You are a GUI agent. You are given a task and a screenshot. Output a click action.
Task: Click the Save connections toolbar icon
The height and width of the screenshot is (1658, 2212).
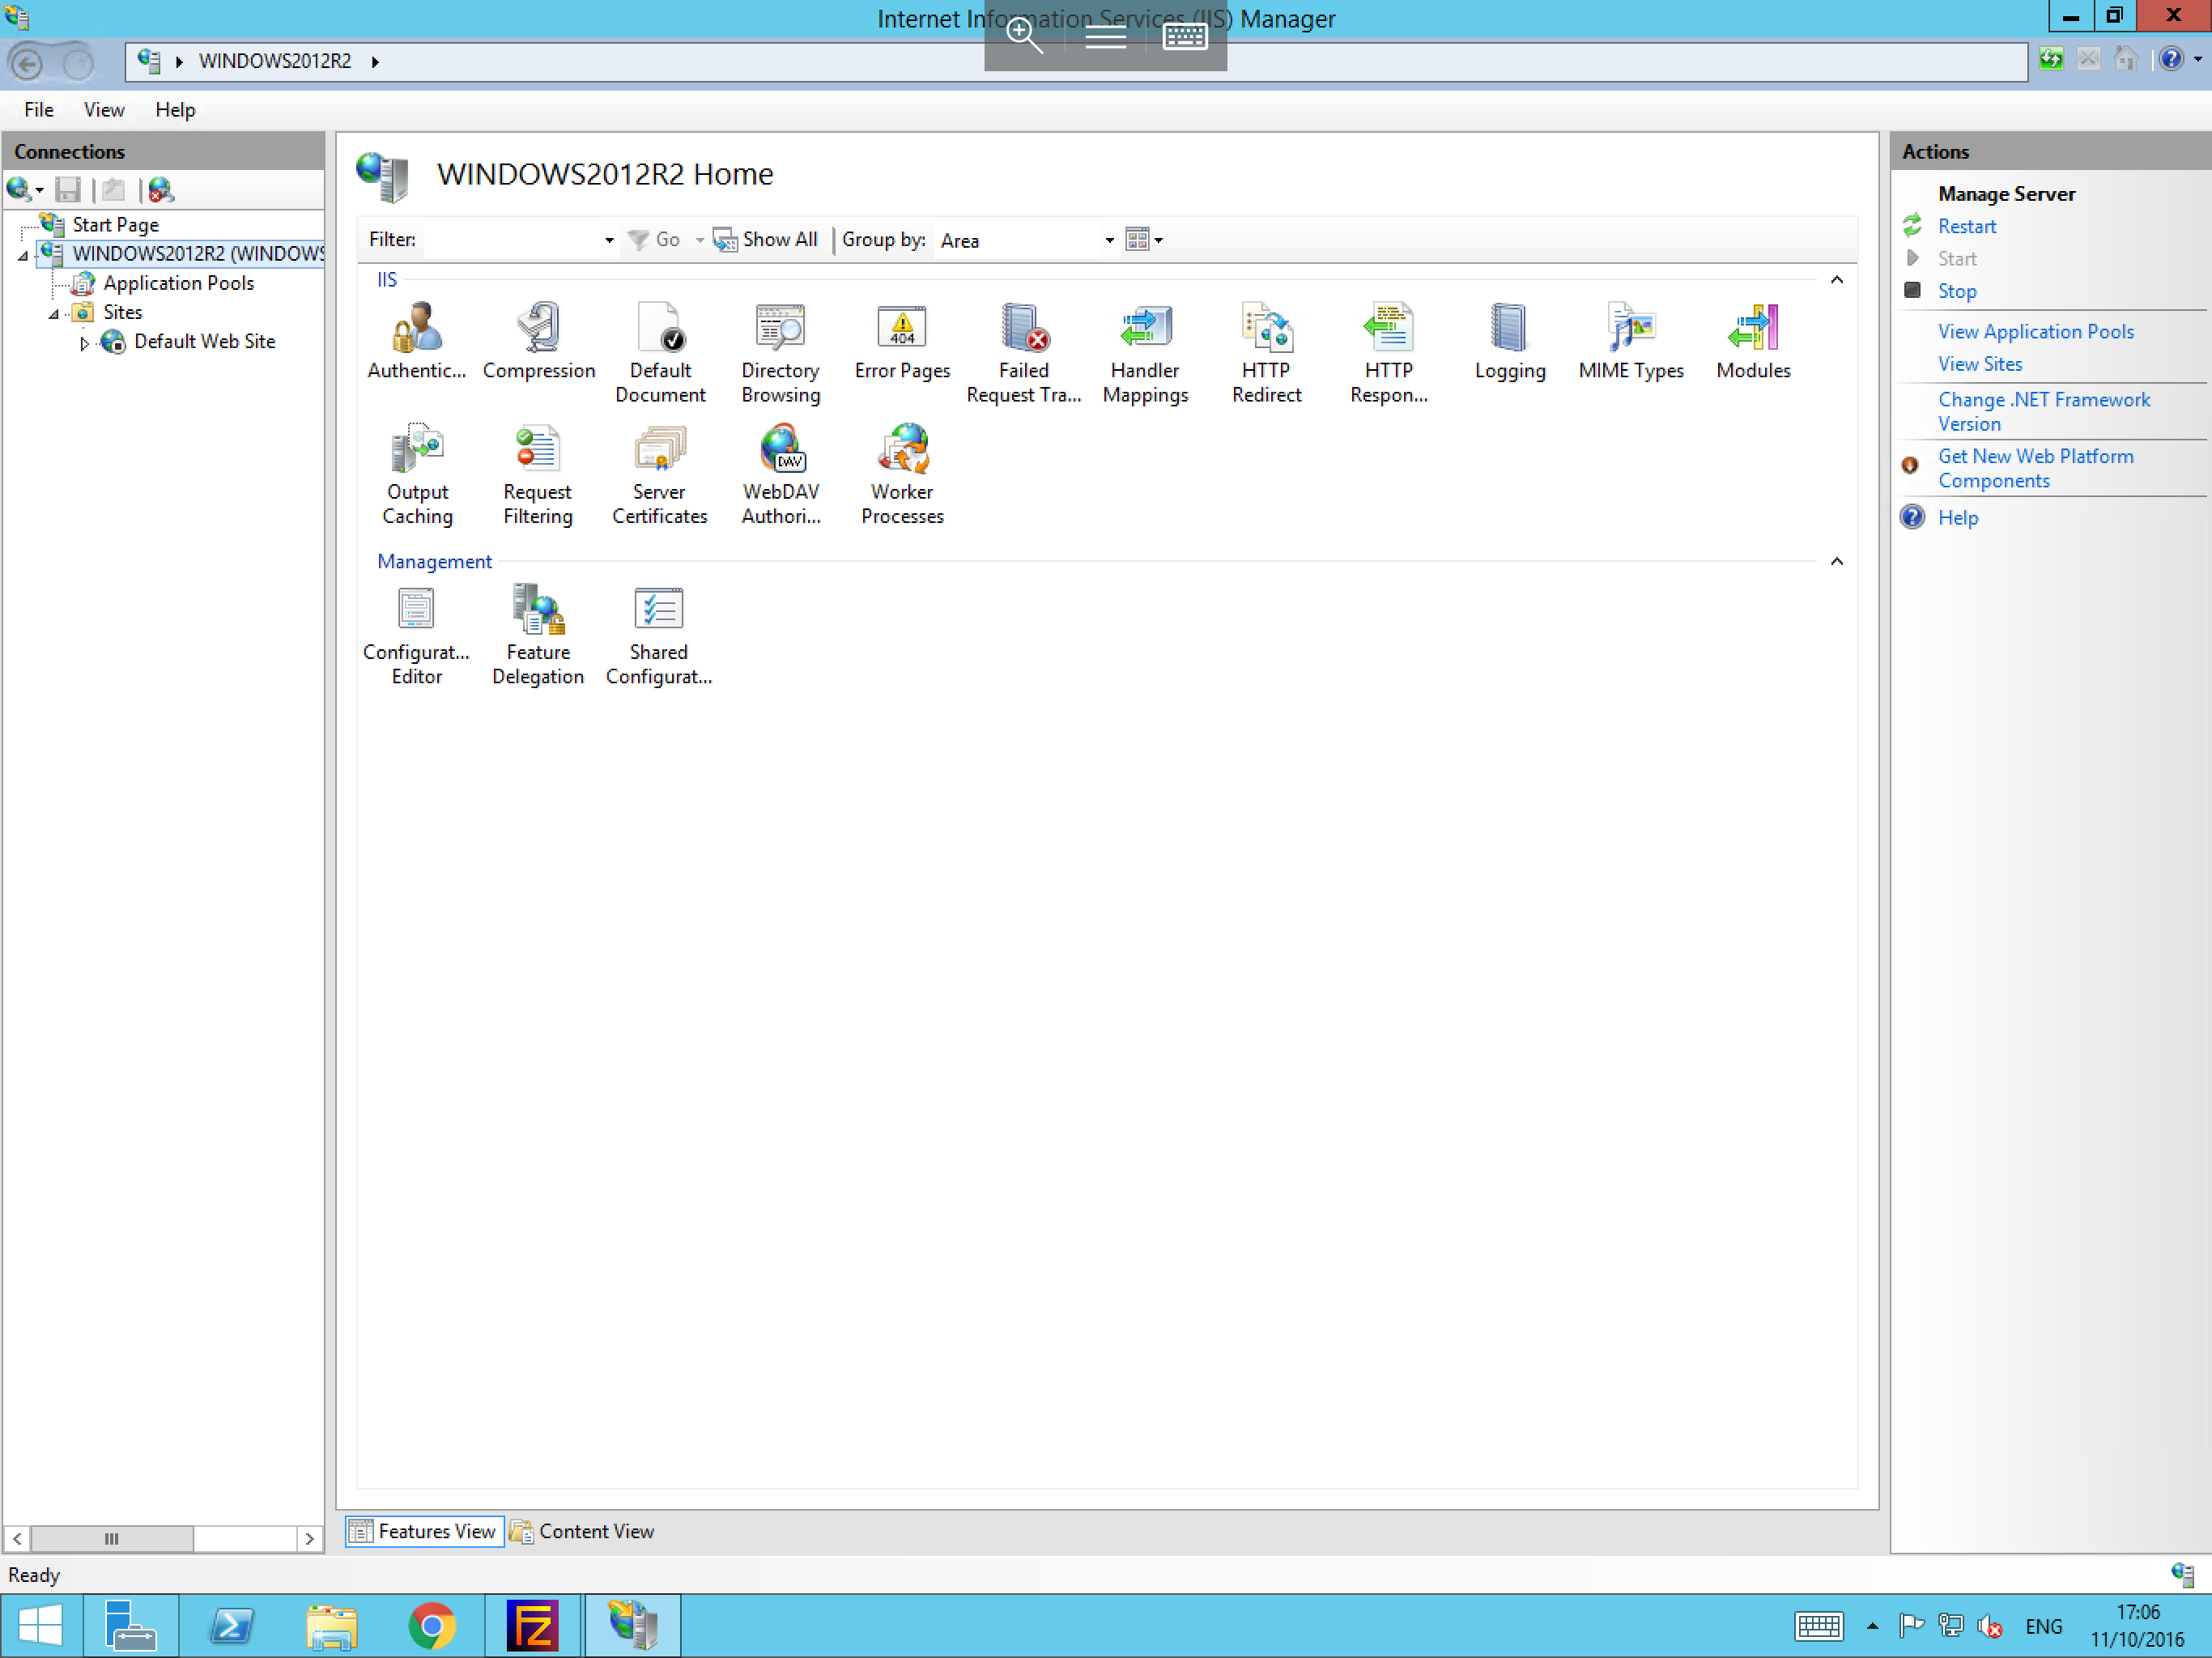(x=68, y=189)
